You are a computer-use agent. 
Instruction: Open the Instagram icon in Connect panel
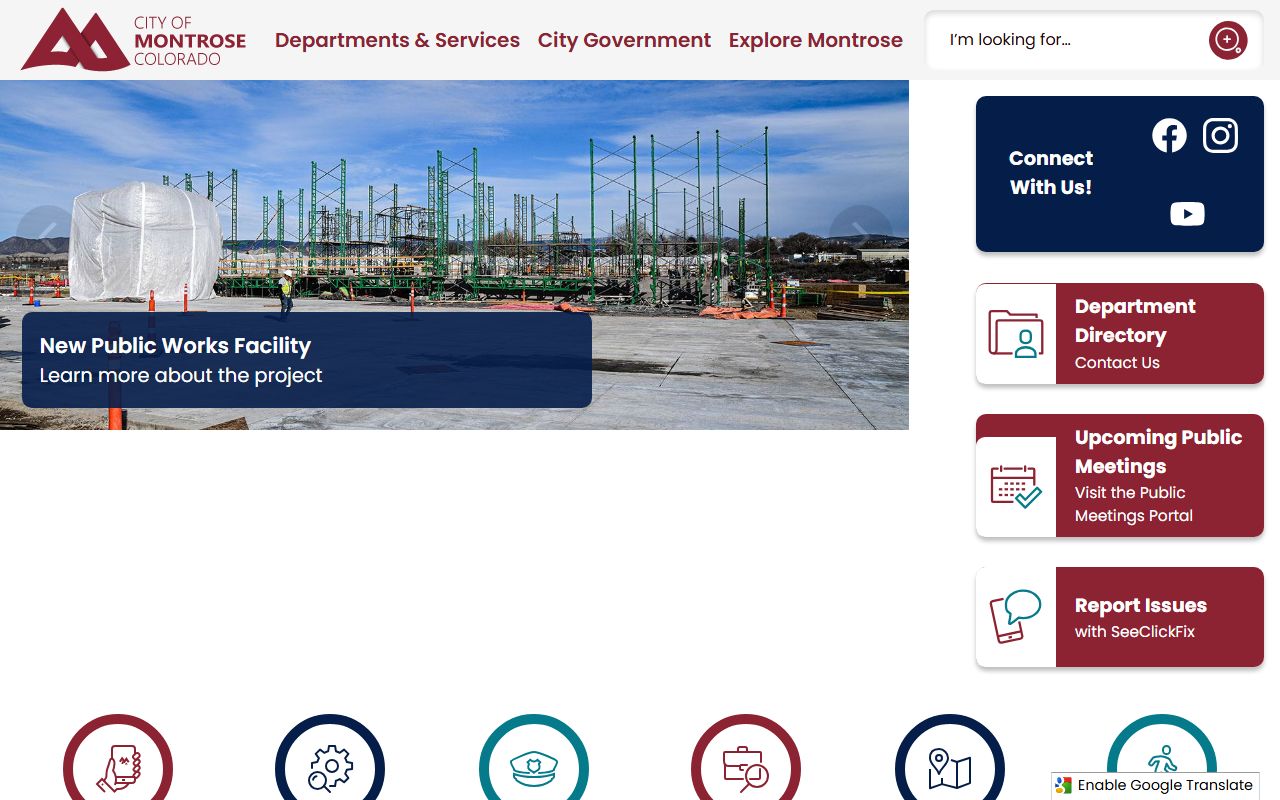[x=1220, y=135]
